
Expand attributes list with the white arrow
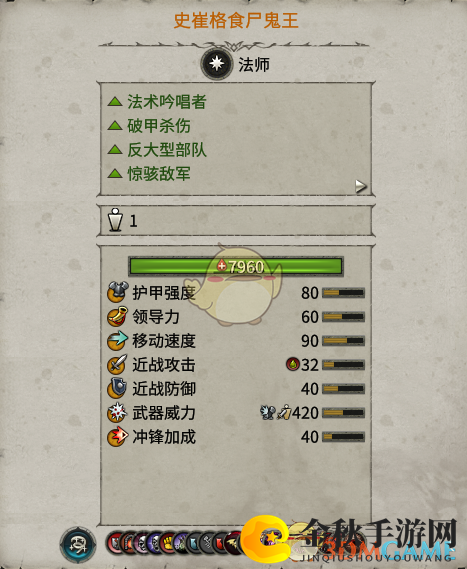[x=360, y=186]
